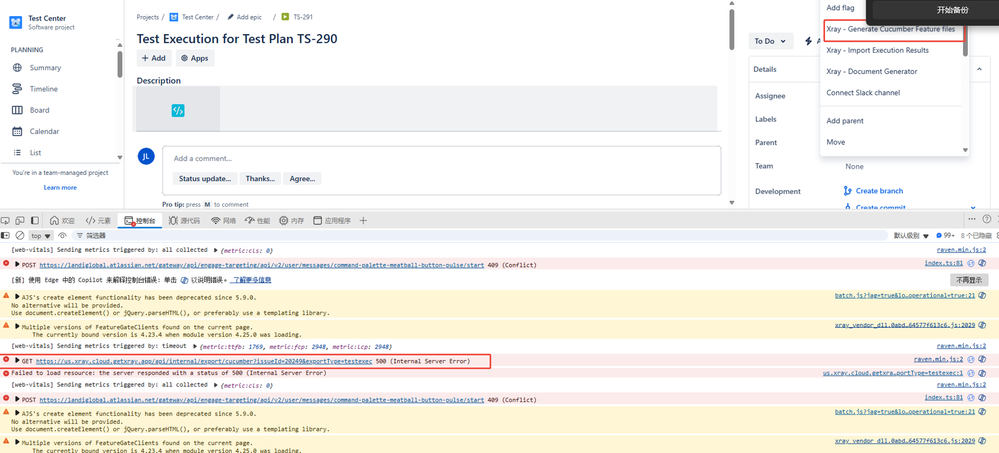Click the automation lightning icon beside To Do
The width and height of the screenshot is (999, 453).
(809, 41)
